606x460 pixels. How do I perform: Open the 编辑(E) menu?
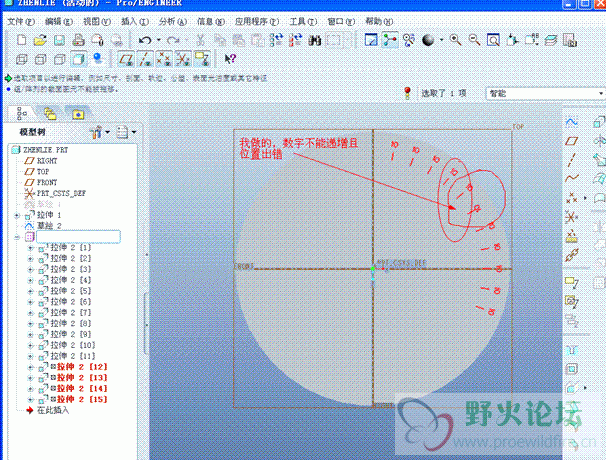59,22
